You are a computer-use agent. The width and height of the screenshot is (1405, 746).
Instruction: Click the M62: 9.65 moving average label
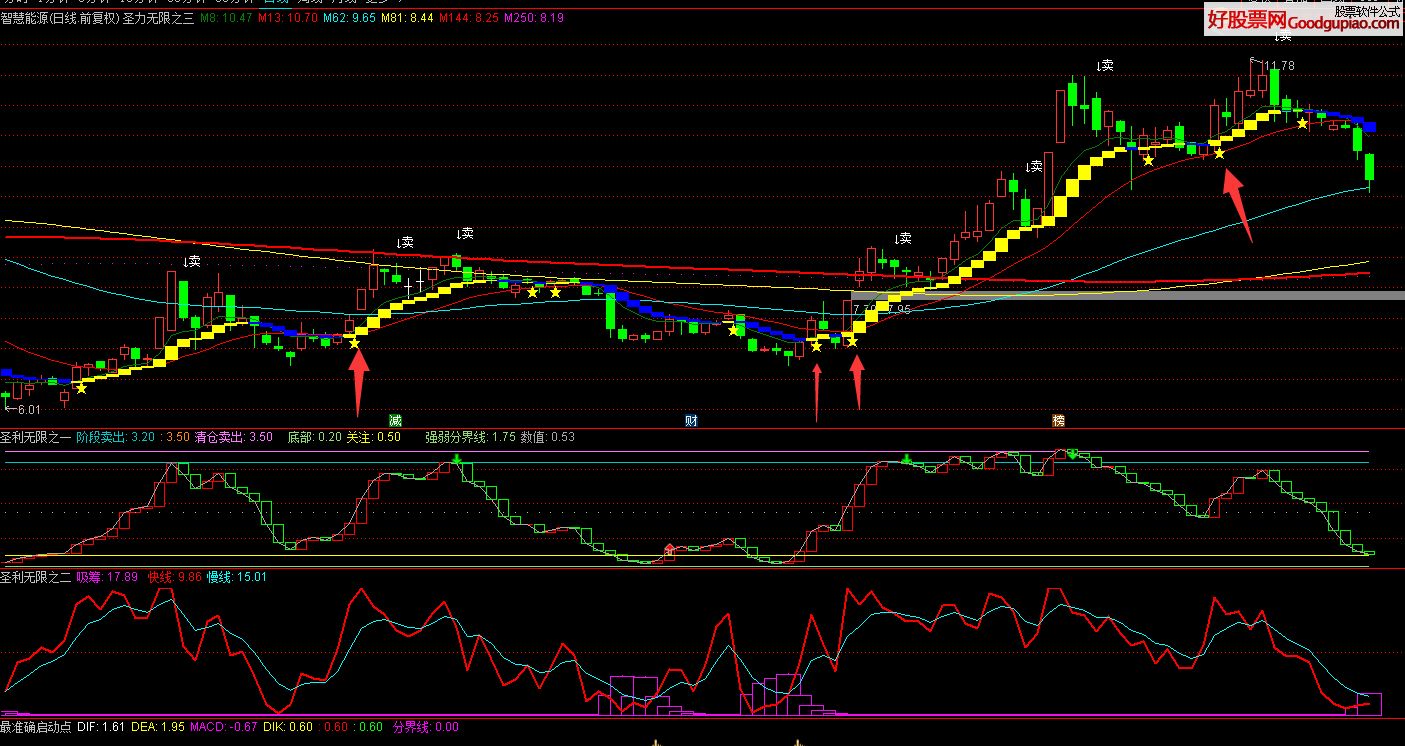point(351,18)
